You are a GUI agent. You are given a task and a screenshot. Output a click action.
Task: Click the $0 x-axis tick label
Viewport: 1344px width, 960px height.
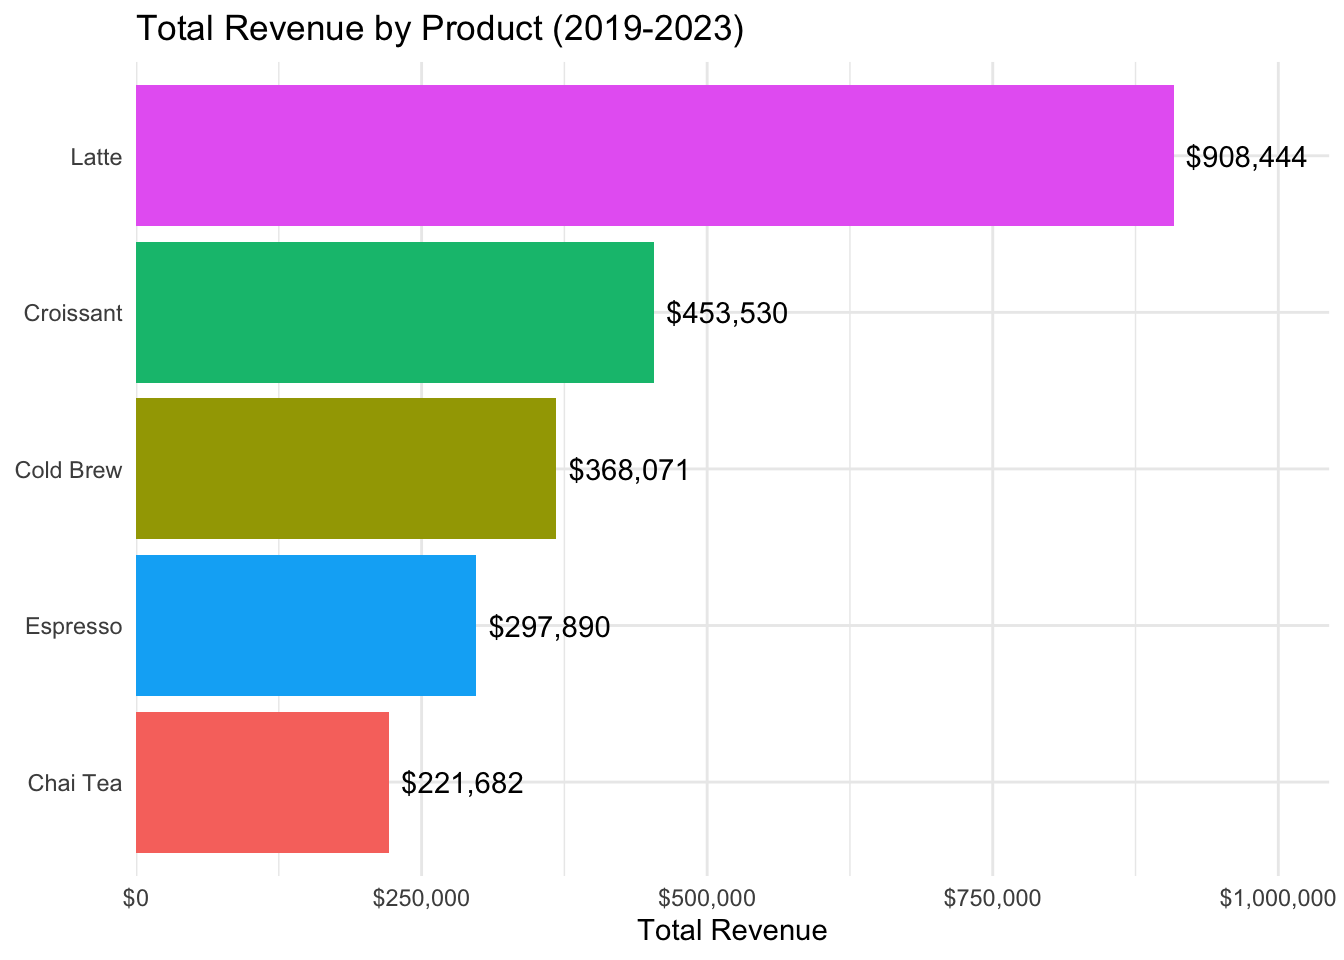coord(136,898)
